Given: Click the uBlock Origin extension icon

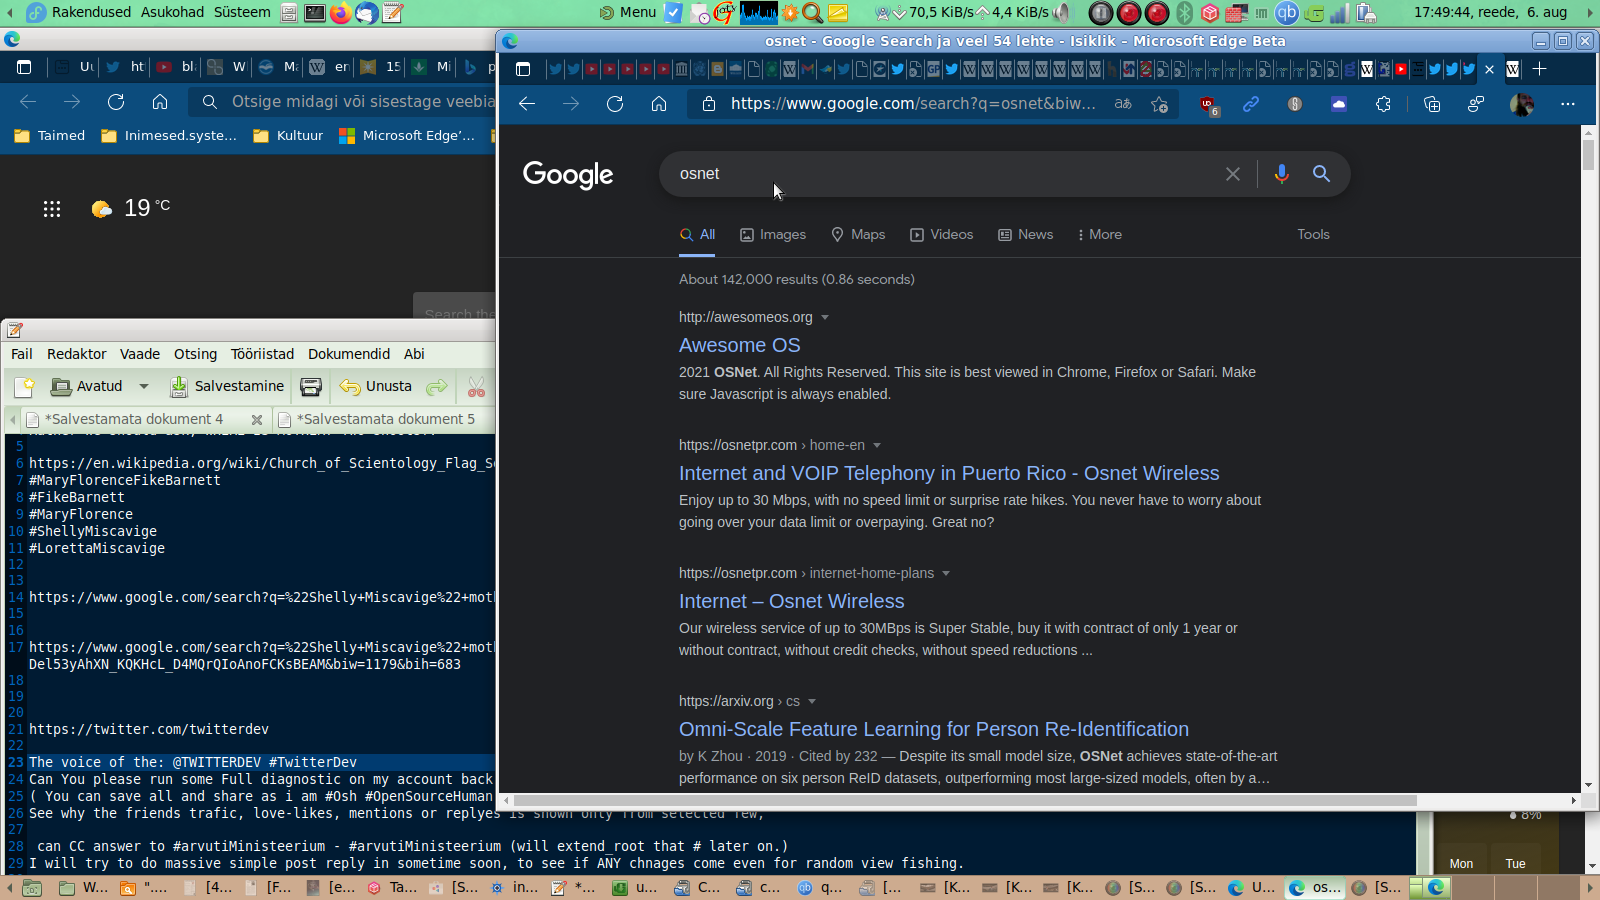Looking at the screenshot, I should 1208,104.
